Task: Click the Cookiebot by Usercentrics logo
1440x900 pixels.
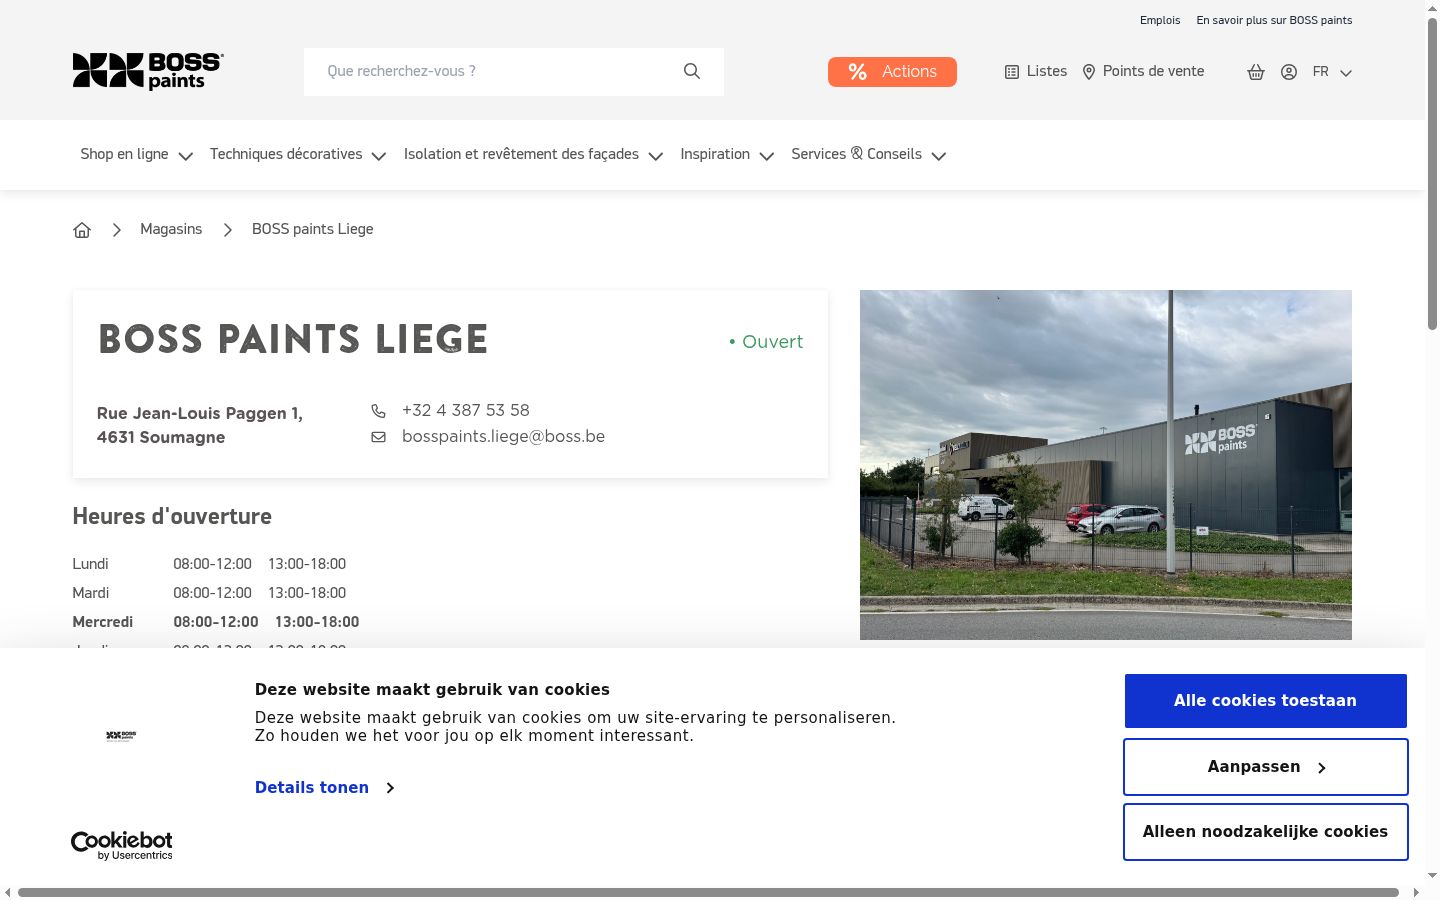Action: (122, 845)
